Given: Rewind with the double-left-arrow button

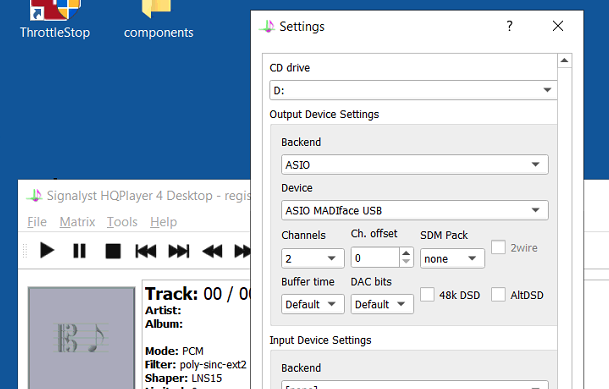Looking at the screenshot, I should tap(212, 251).
